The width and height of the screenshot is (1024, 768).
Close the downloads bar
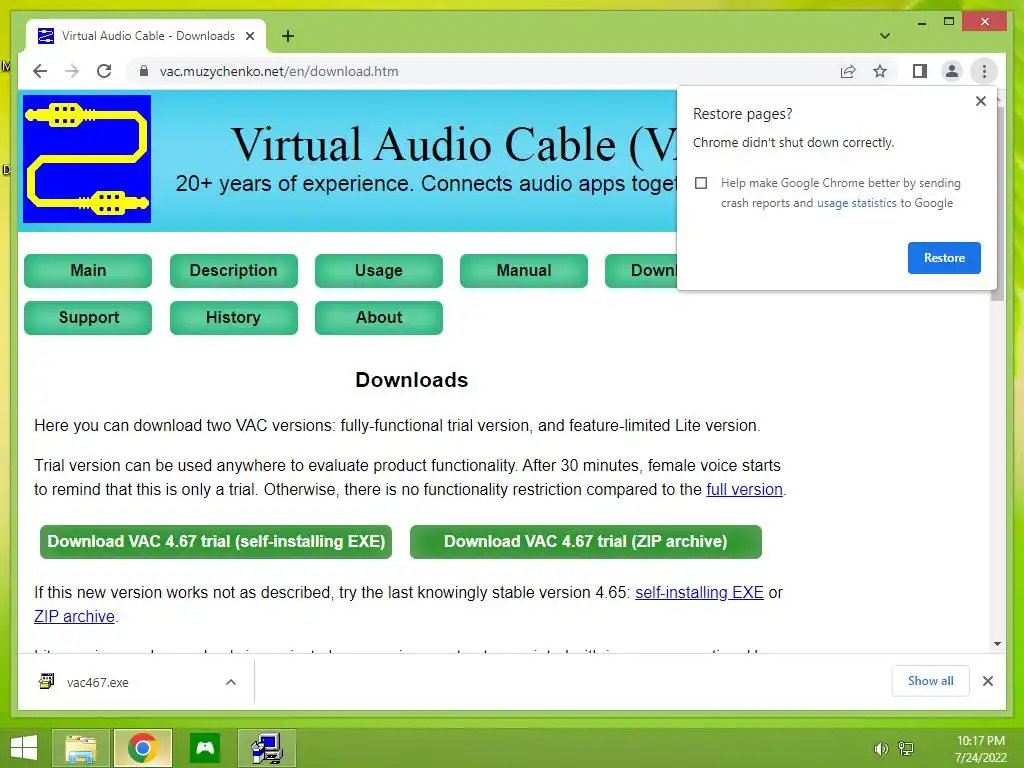pos(987,681)
